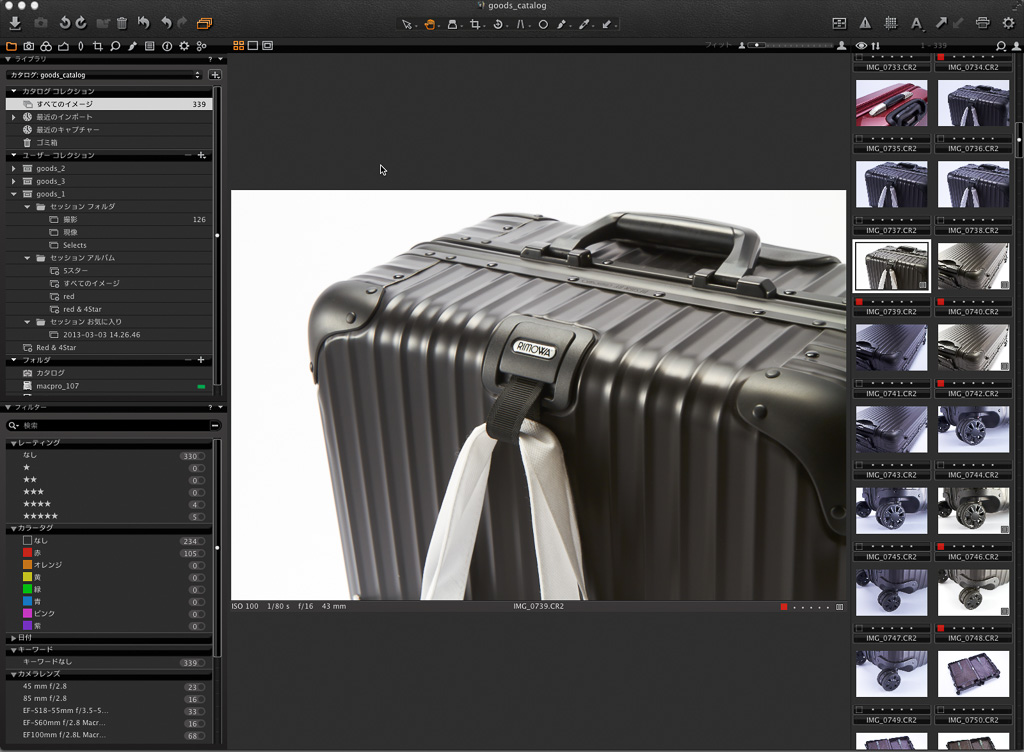This screenshot has height=752, width=1024.
Task: Toggle the browser eye visibility icon
Action: click(x=861, y=46)
